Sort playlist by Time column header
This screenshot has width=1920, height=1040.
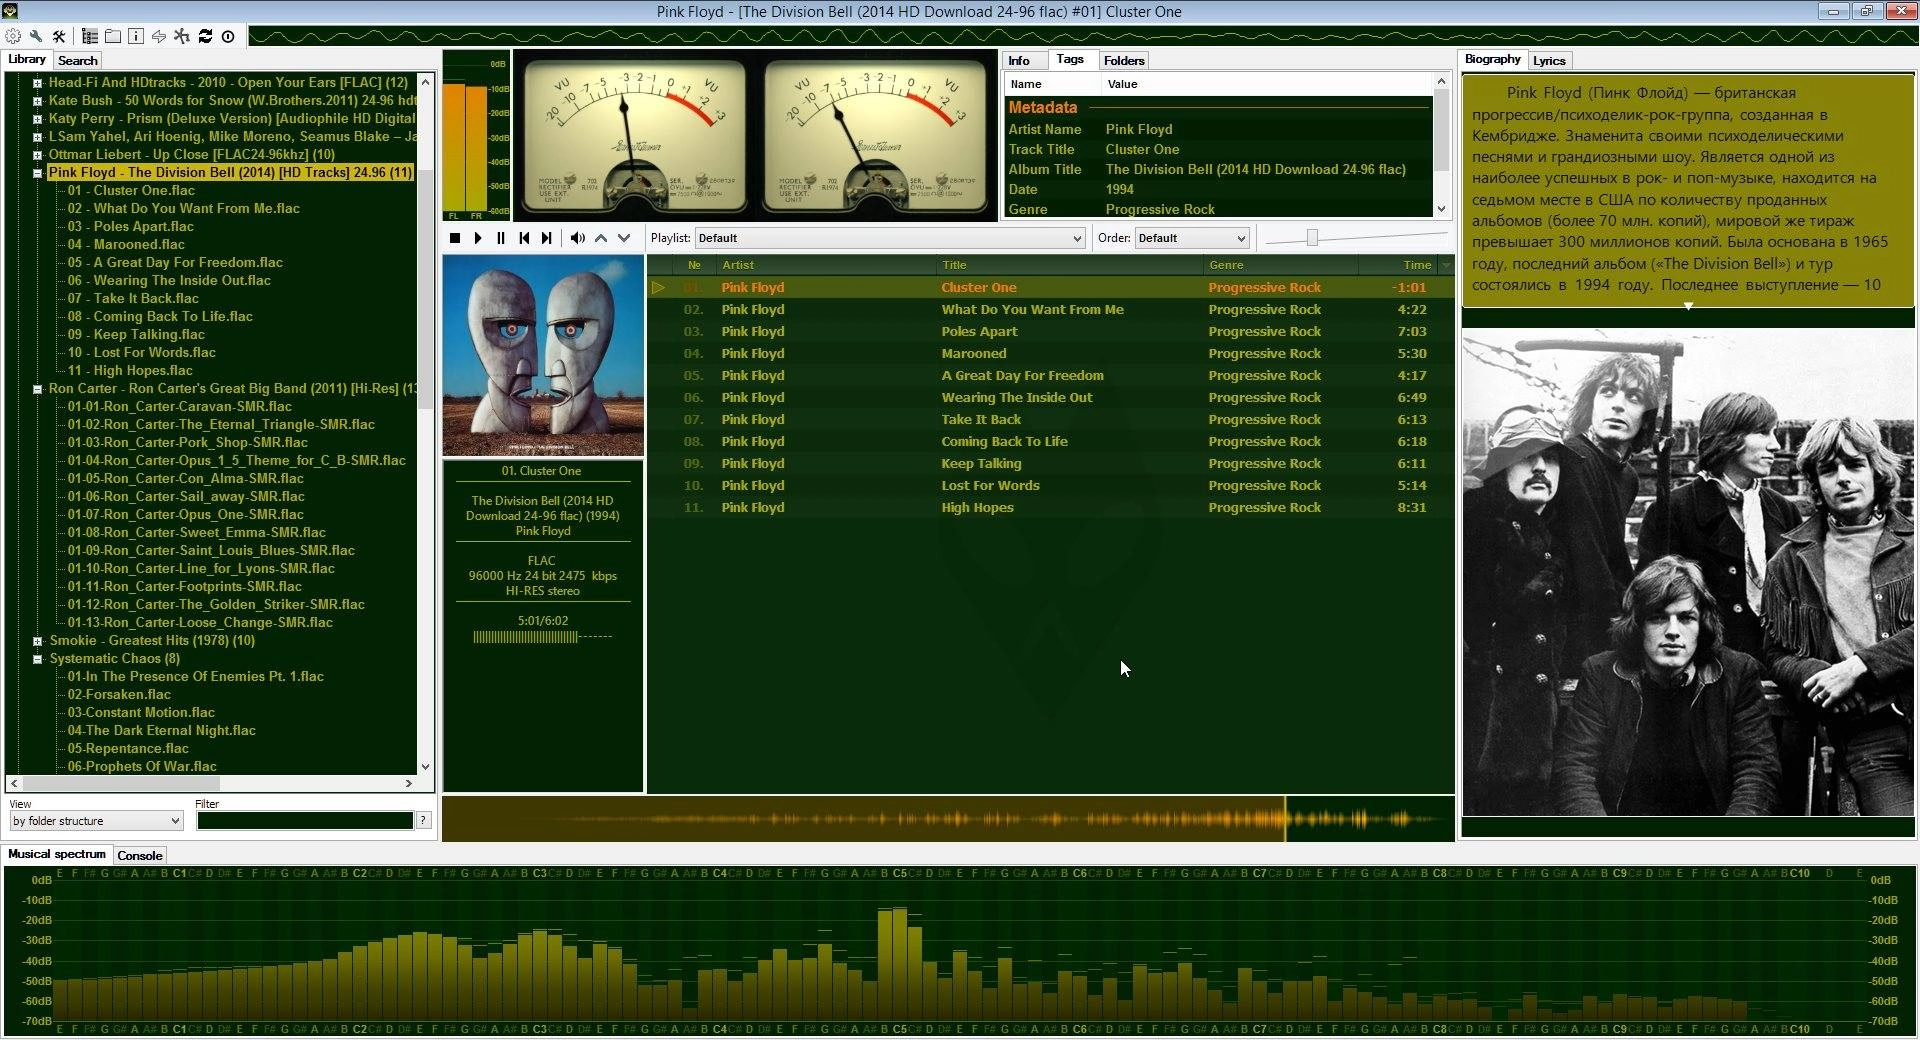coord(1397,265)
